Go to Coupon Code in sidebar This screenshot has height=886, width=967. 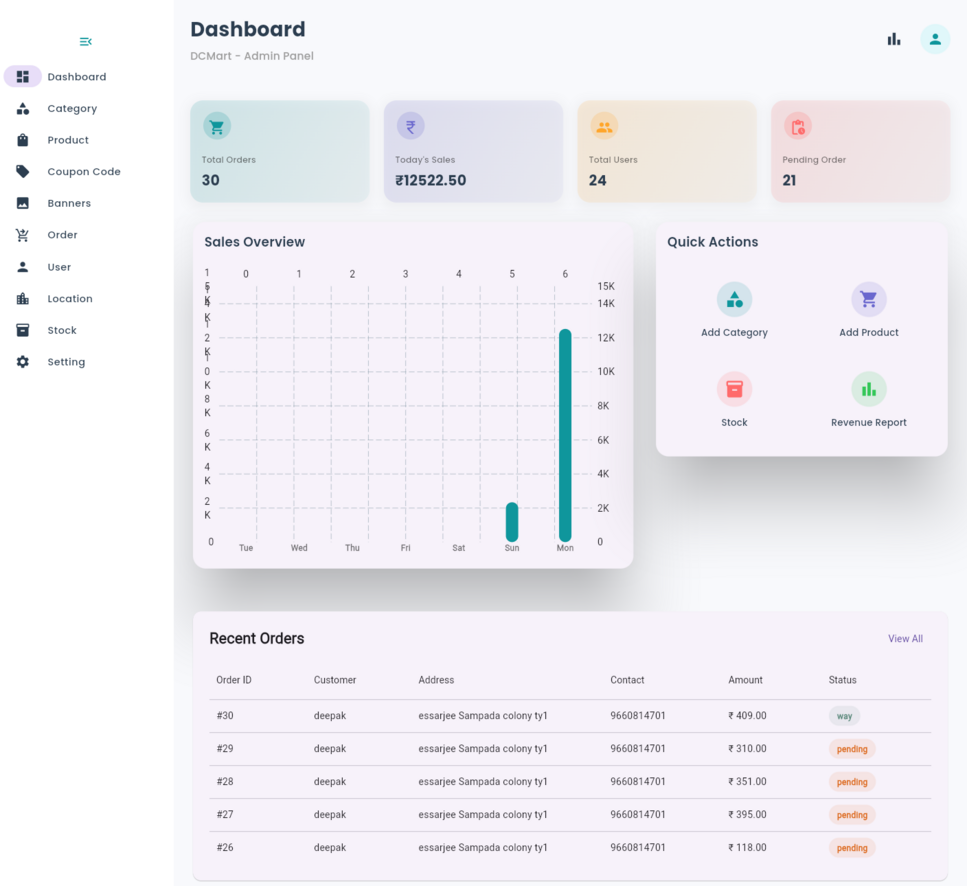point(83,172)
